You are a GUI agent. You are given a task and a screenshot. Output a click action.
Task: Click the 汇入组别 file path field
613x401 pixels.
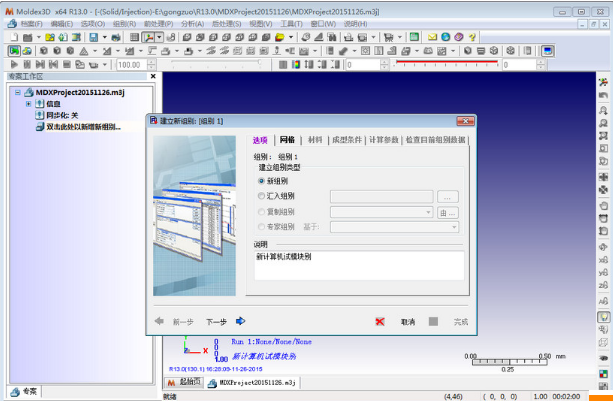tap(382, 196)
